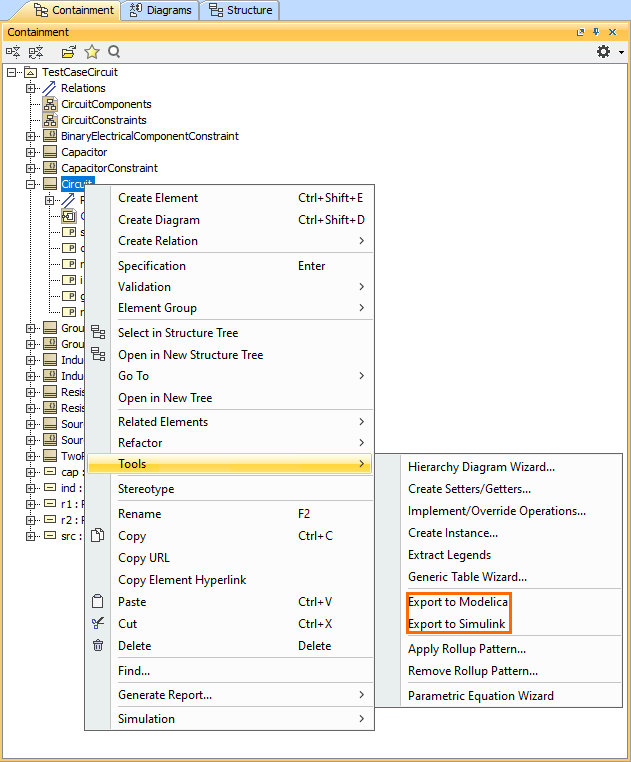Image resolution: width=631 pixels, height=762 pixels.
Task: Click the CapacitorConstraint block icon
Action: point(50,168)
